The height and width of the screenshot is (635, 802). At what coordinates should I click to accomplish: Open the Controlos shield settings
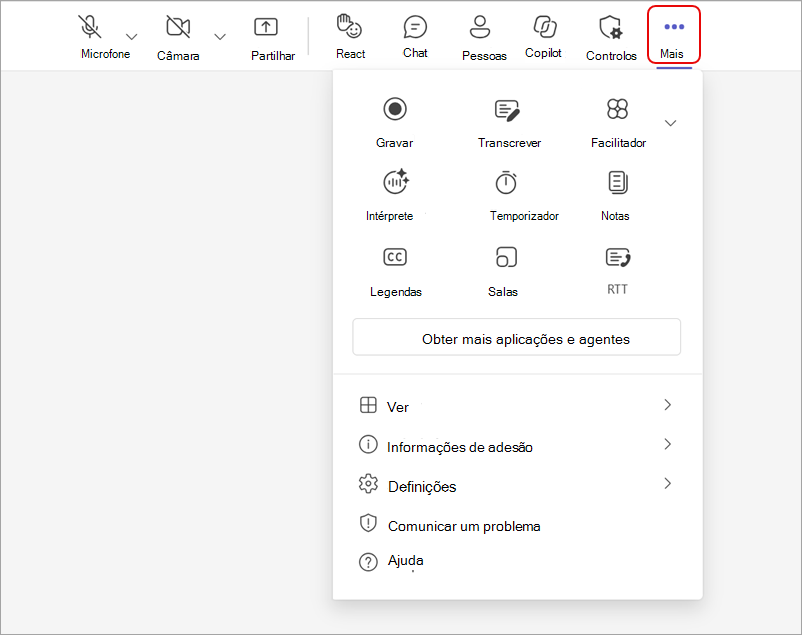(x=611, y=37)
